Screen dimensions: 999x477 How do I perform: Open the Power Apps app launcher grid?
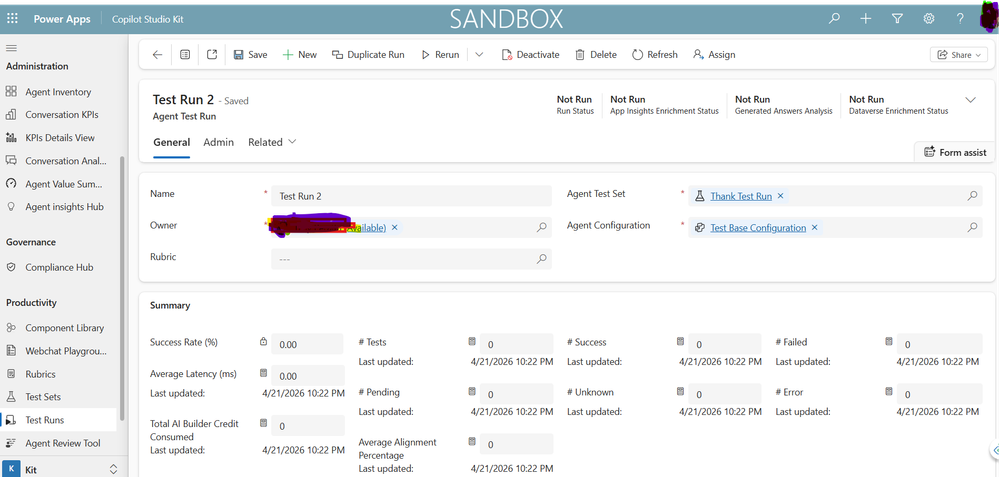pyautogui.click(x=12, y=18)
